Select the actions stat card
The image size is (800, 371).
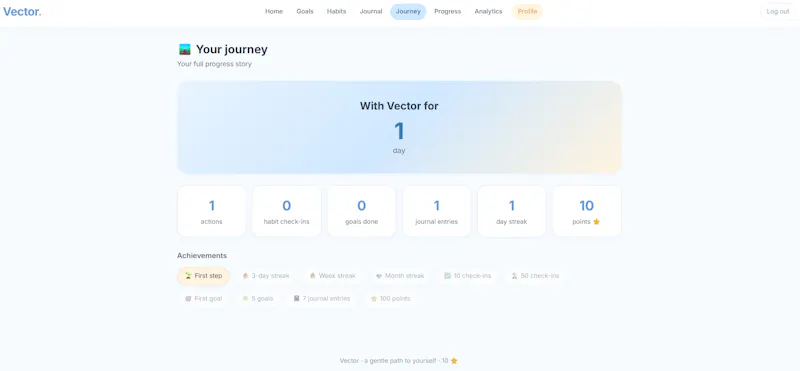(212, 211)
